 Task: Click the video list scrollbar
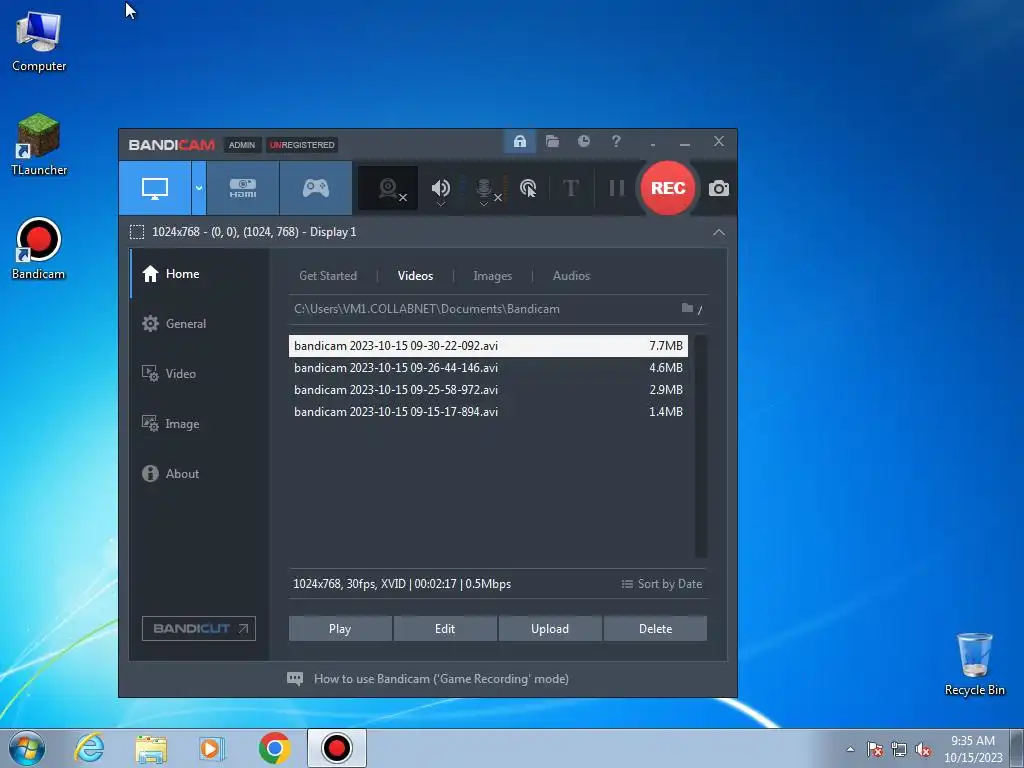point(701,447)
